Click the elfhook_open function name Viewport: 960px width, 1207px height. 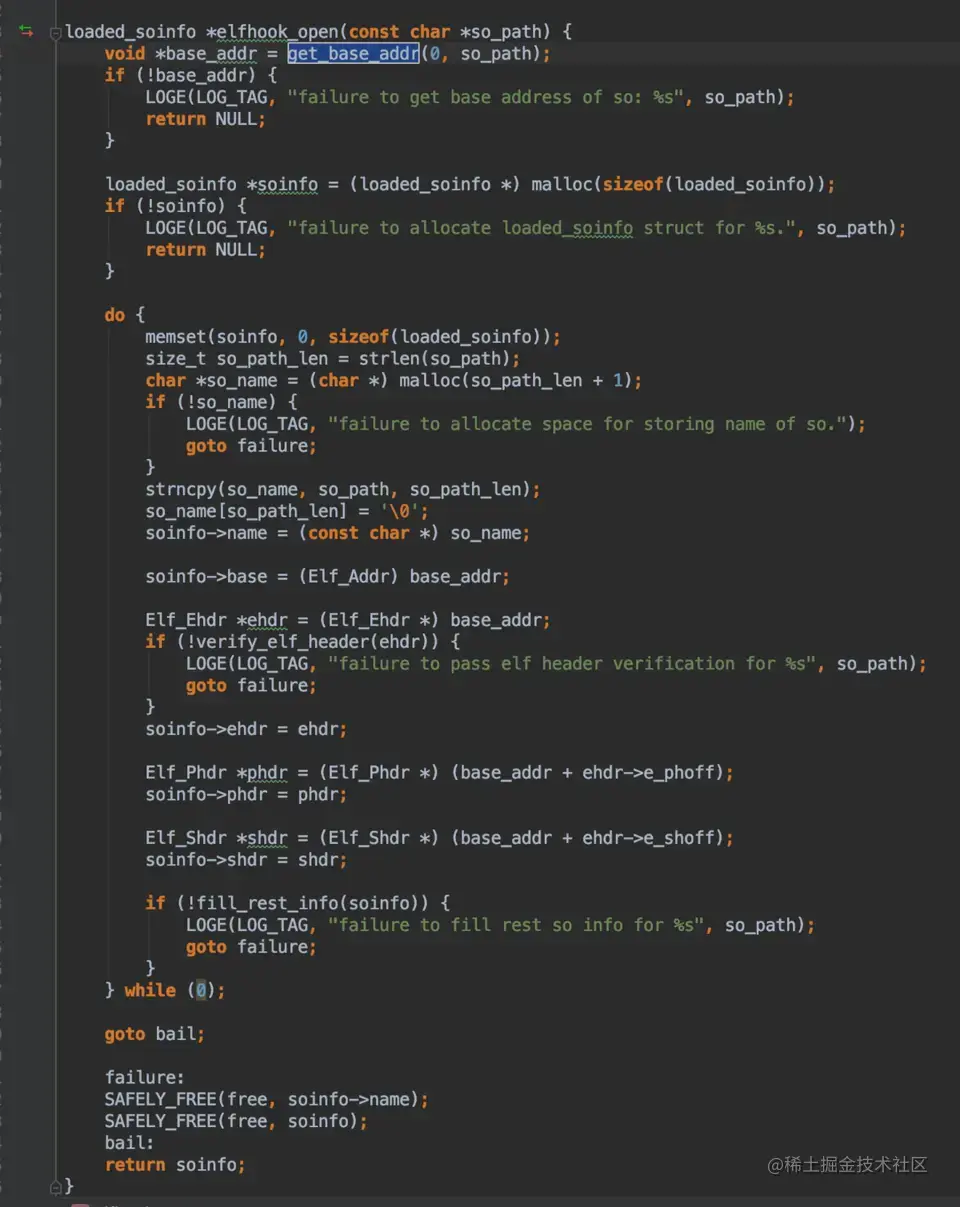pyautogui.click(x=276, y=33)
